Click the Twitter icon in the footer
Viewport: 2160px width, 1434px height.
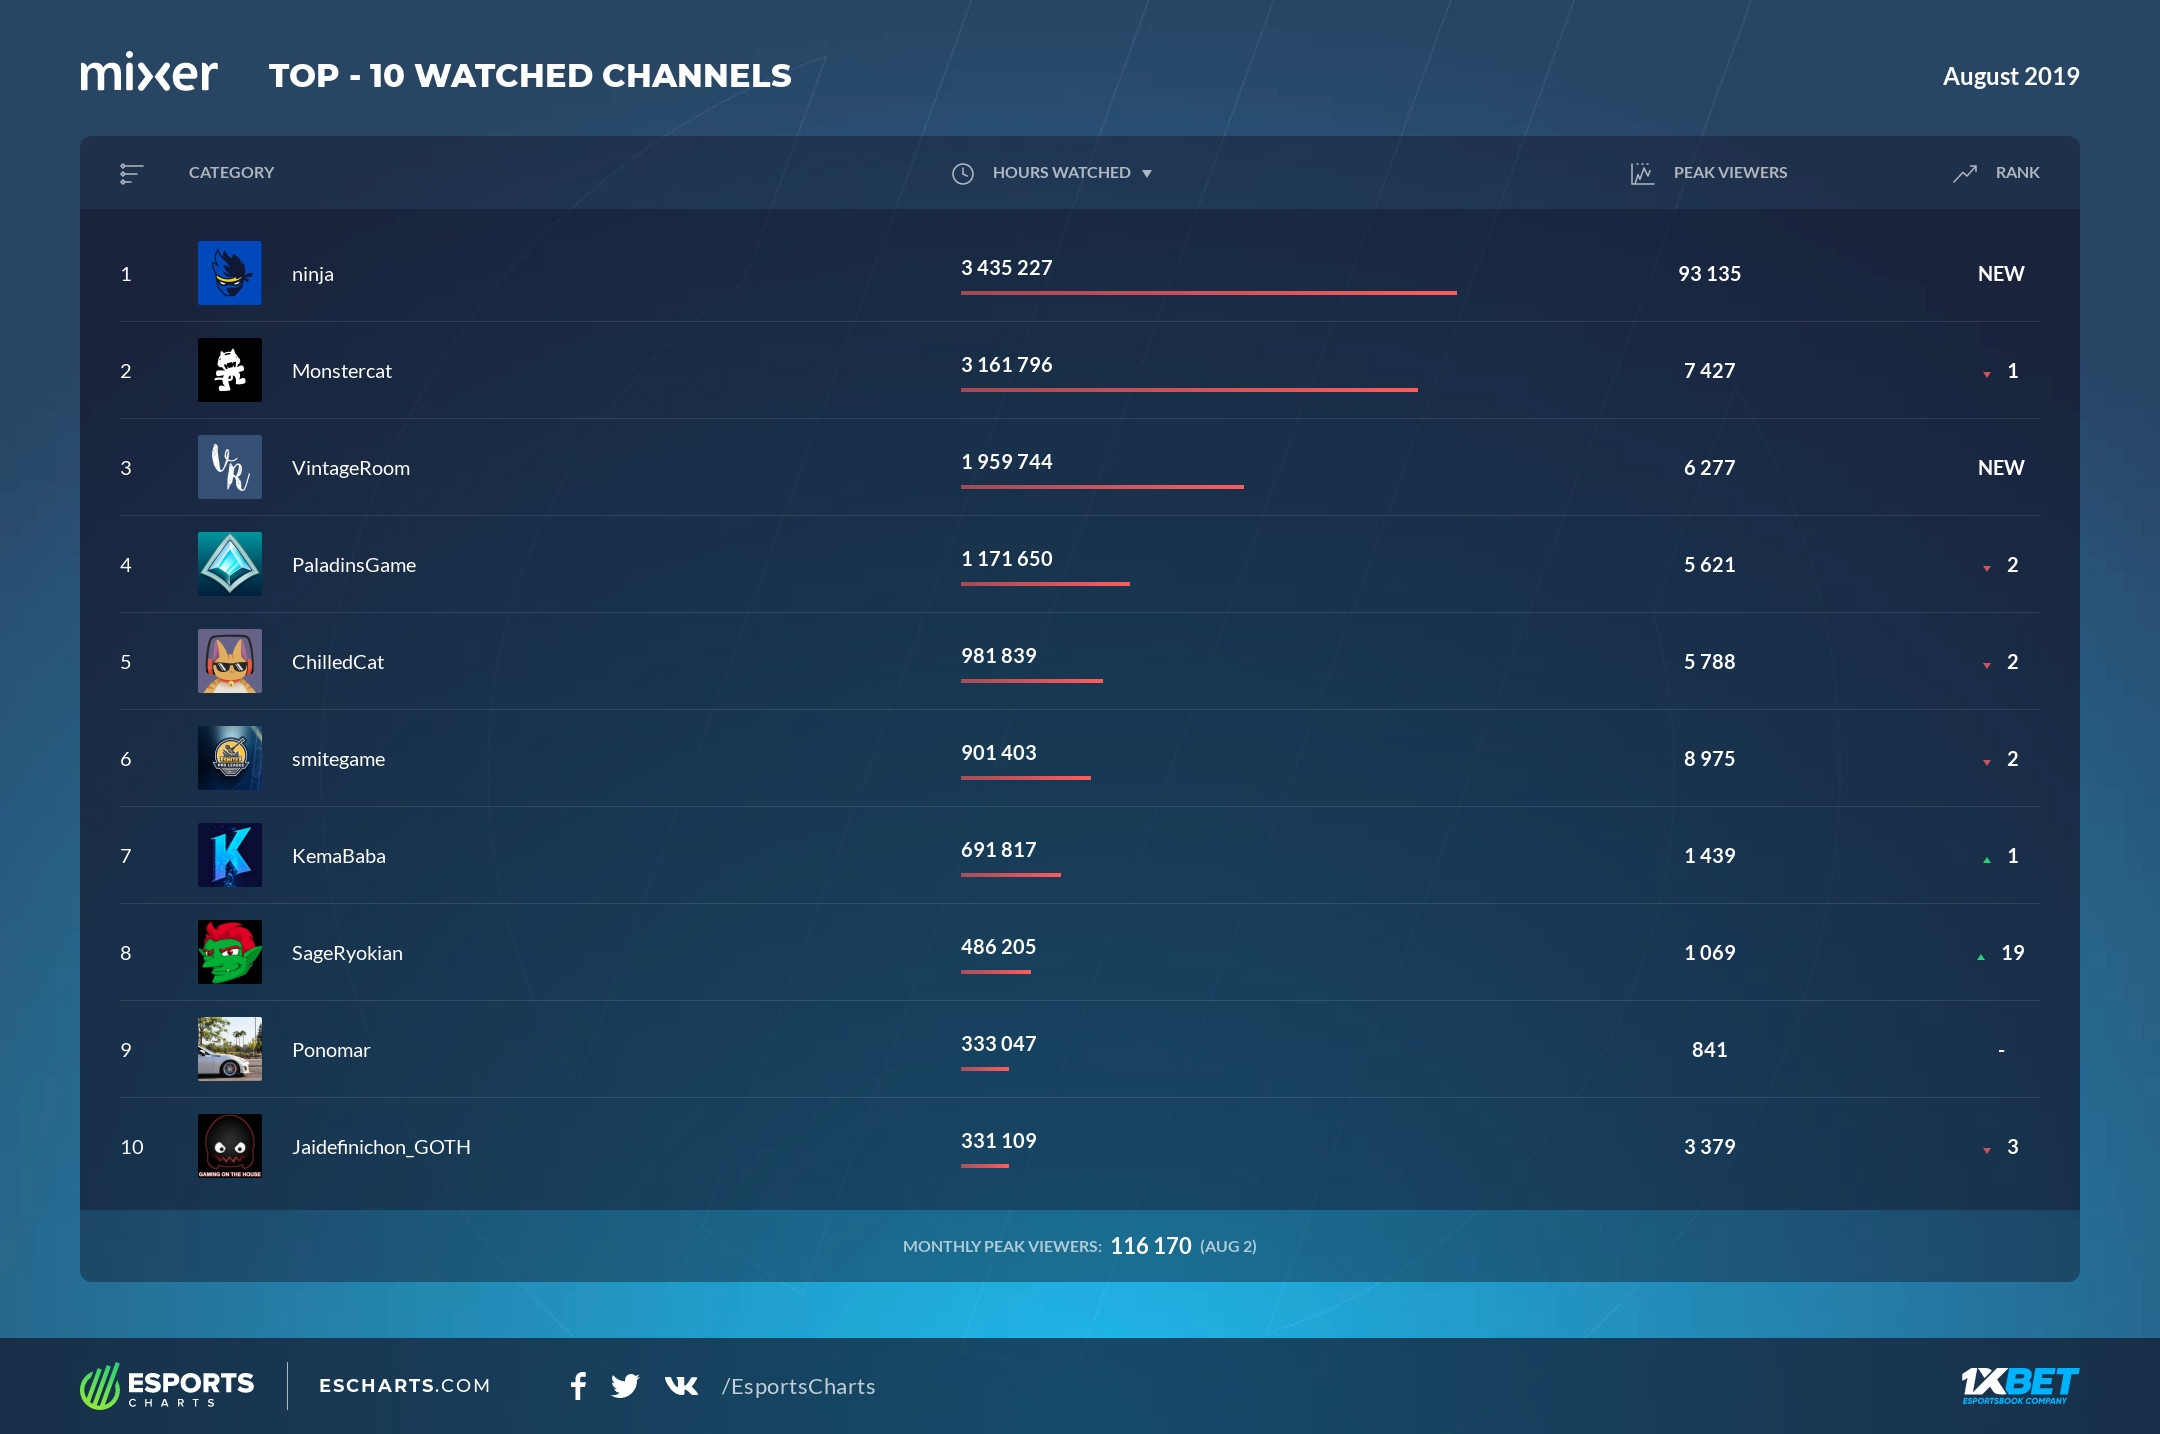click(627, 1387)
